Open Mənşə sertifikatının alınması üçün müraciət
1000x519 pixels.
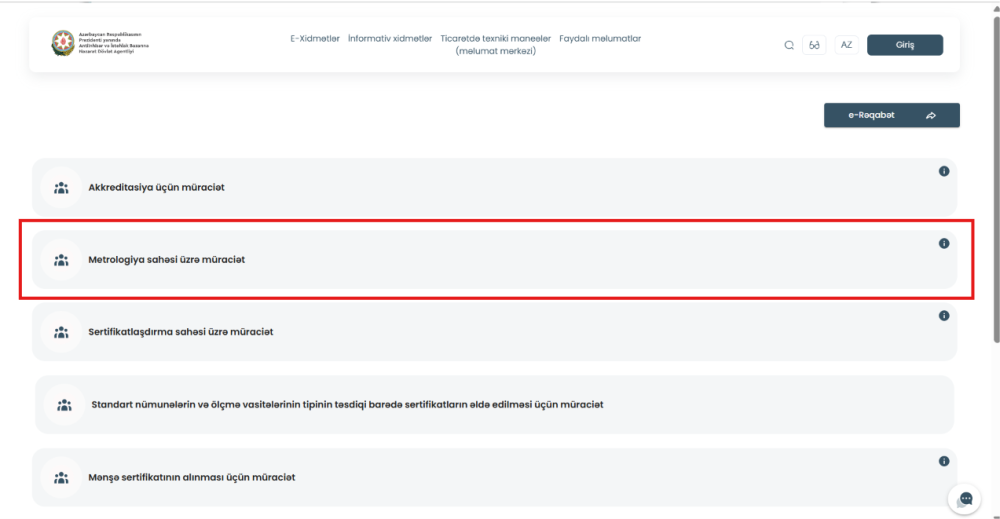point(494,477)
